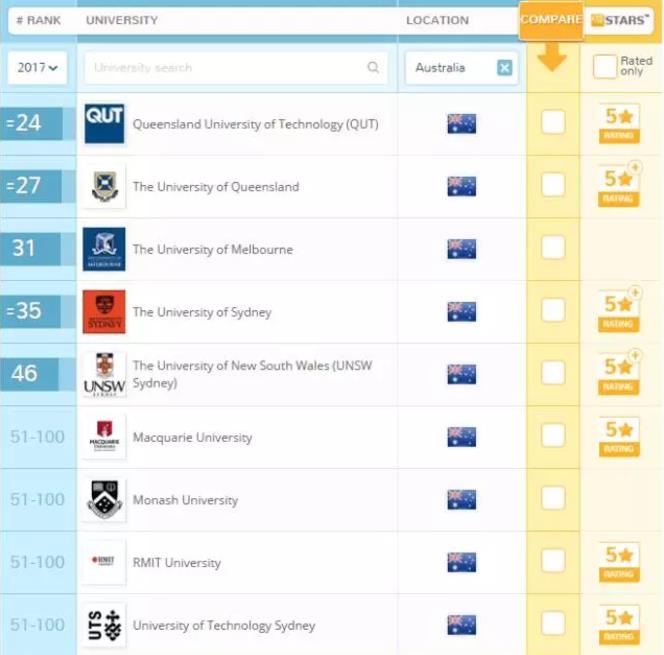664x655 pixels.
Task: Click Australian flag in University of Melbourne row
Action: pyautogui.click(x=462, y=249)
